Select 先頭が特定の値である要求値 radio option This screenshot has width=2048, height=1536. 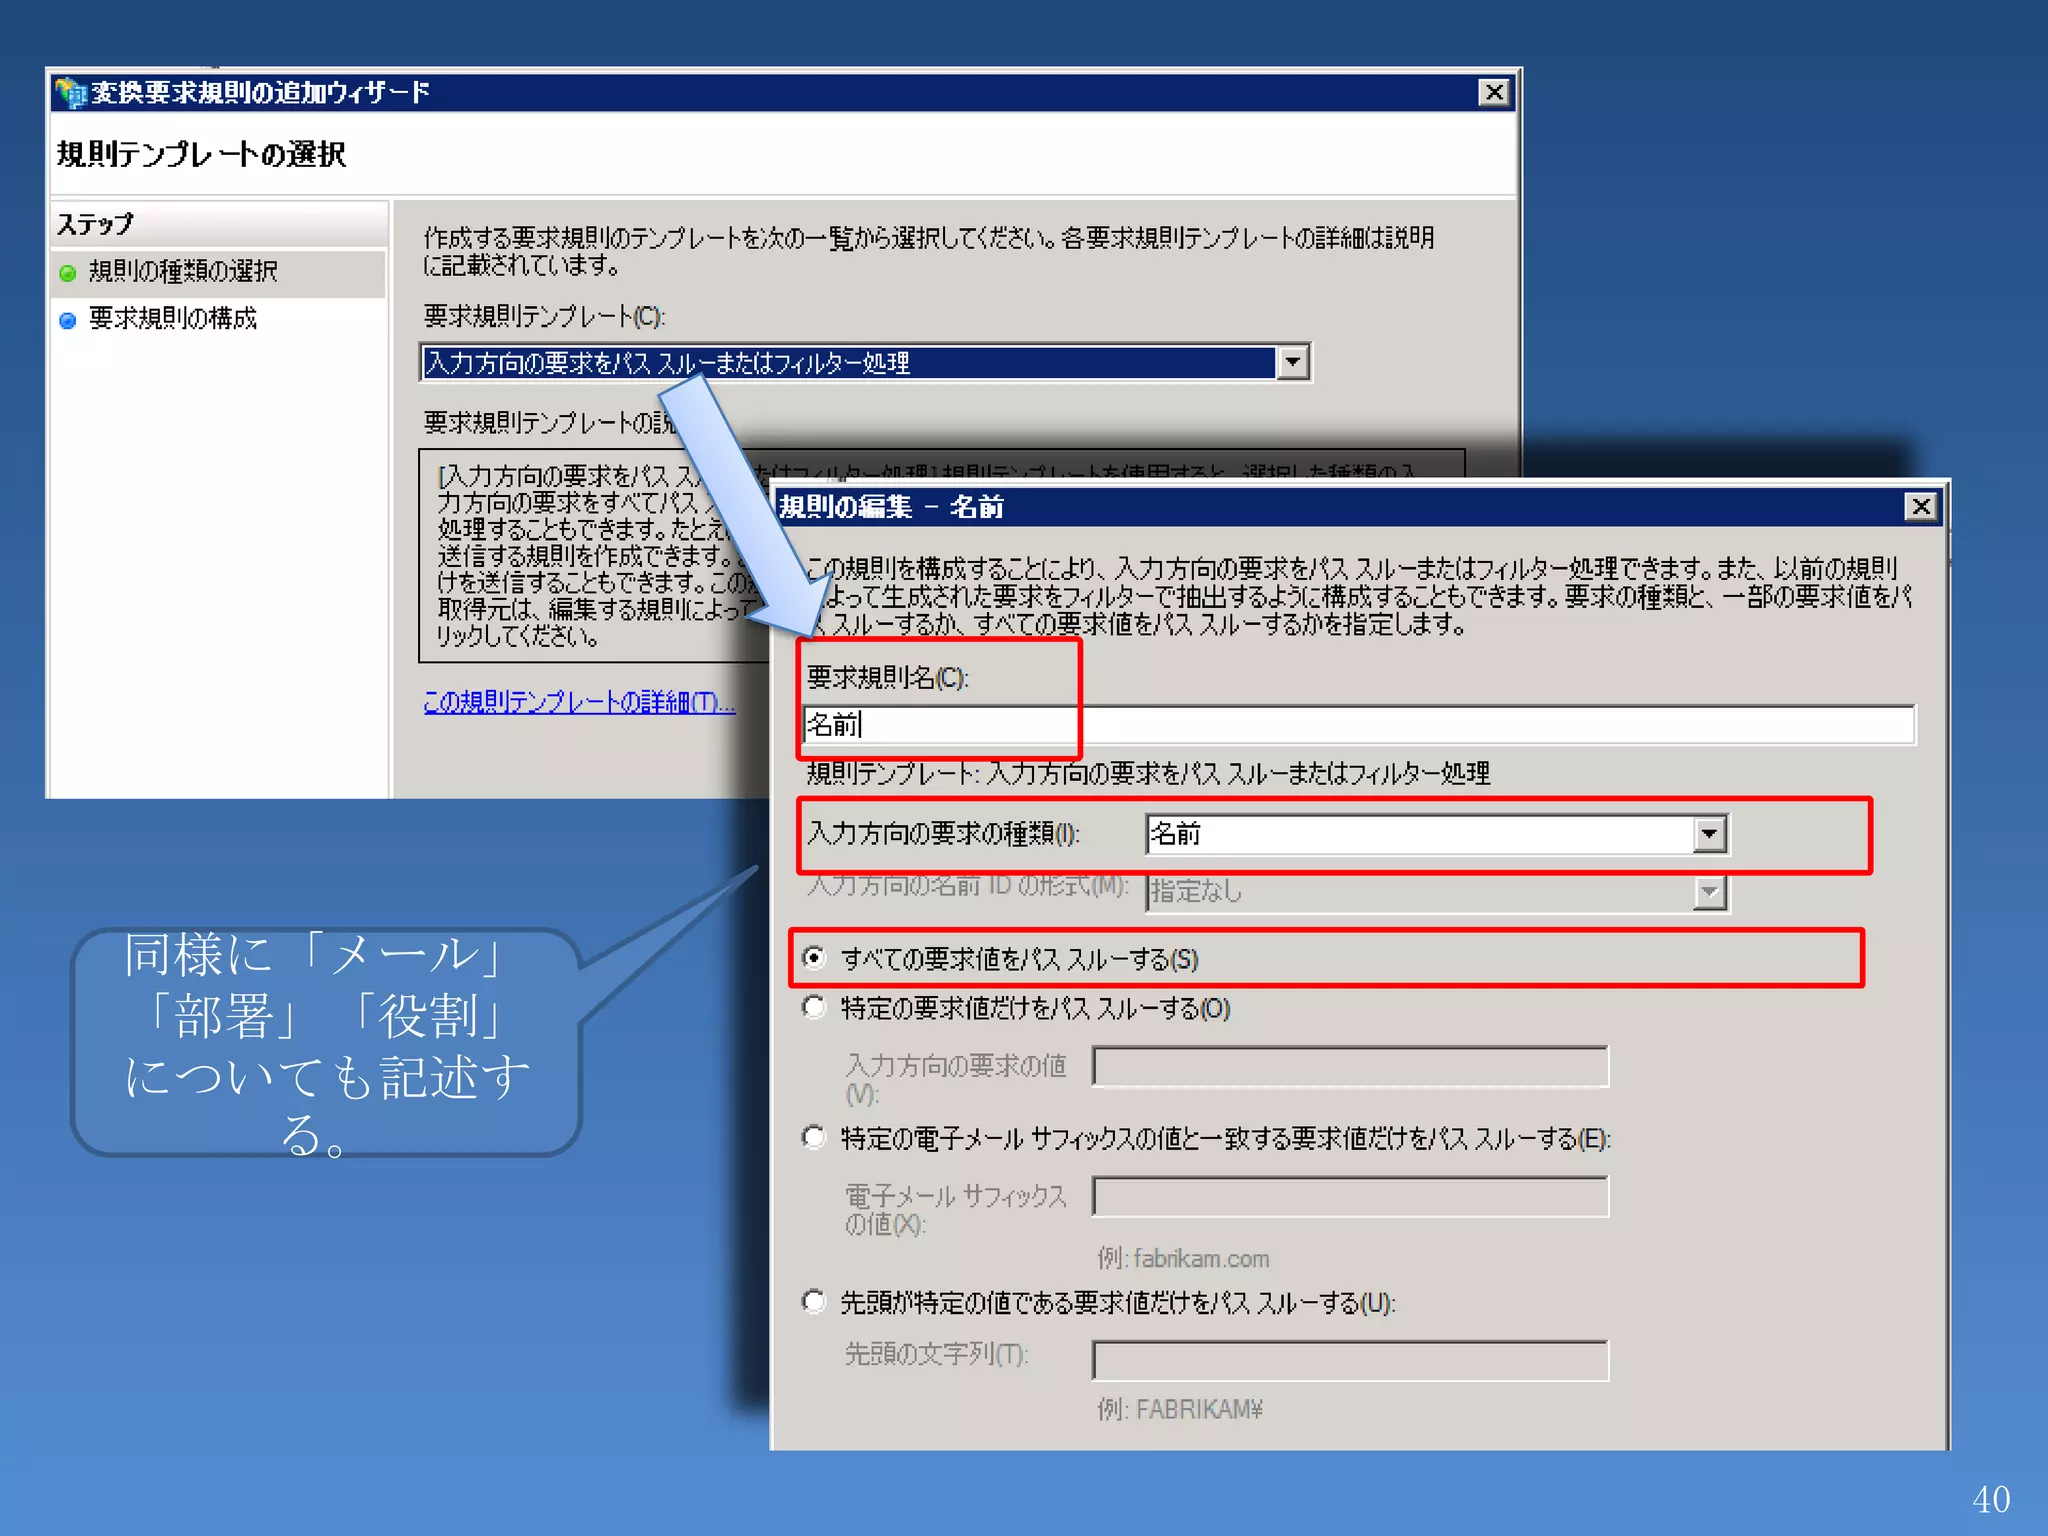(815, 1301)
